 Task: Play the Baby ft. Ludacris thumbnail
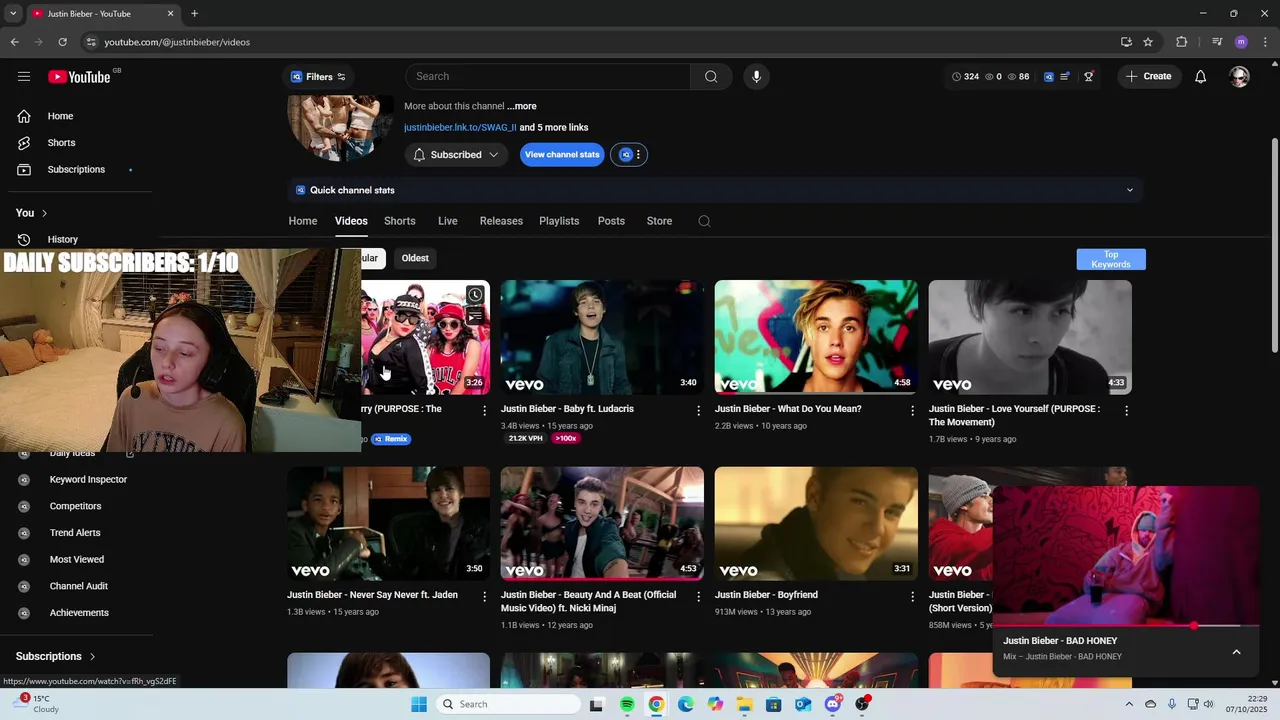pyautogui.click(x=602, y=337)
